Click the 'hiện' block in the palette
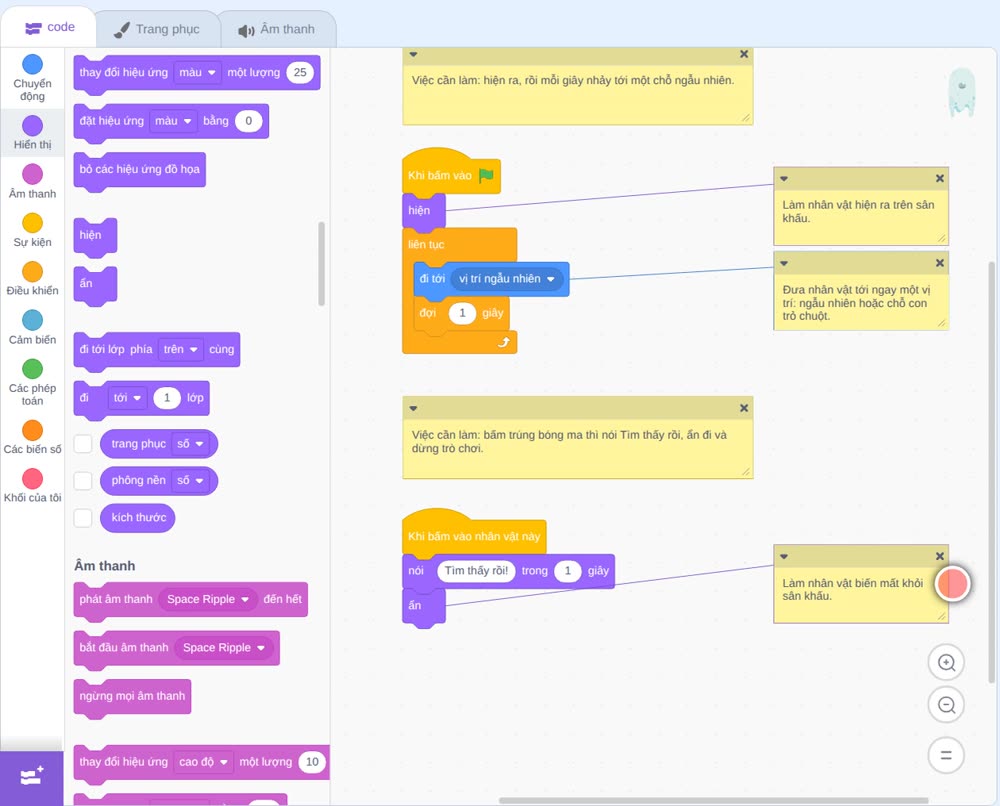The height and width of the screenshot is (806, 1000). (x=95, y=237)
